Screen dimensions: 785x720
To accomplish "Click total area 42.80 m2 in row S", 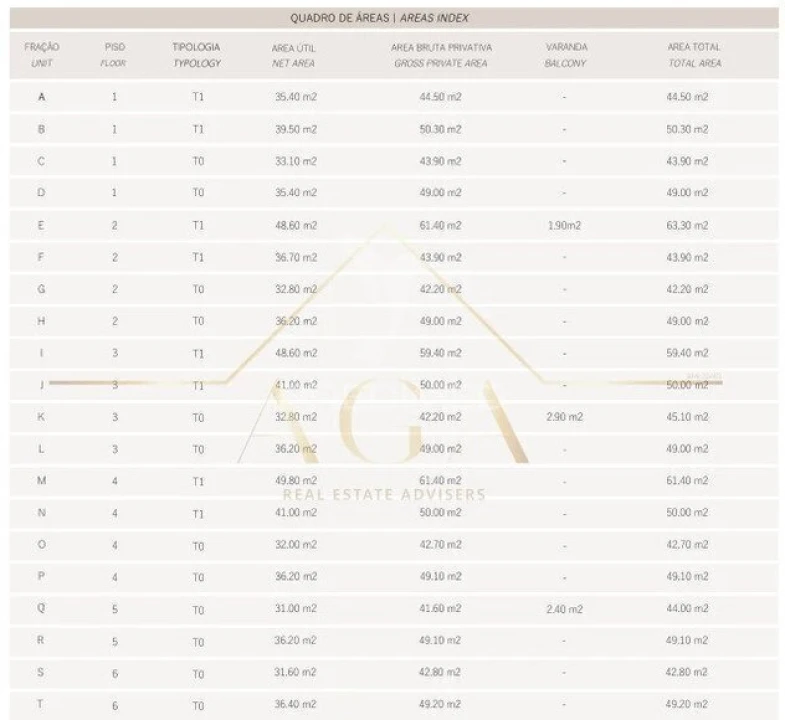I will click(x=686, y=672).
